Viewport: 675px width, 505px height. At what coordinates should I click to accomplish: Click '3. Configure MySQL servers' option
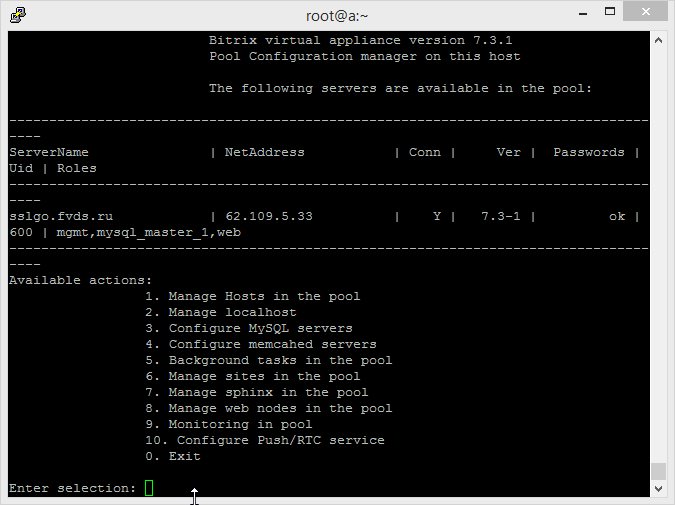(x=249, y=328)
